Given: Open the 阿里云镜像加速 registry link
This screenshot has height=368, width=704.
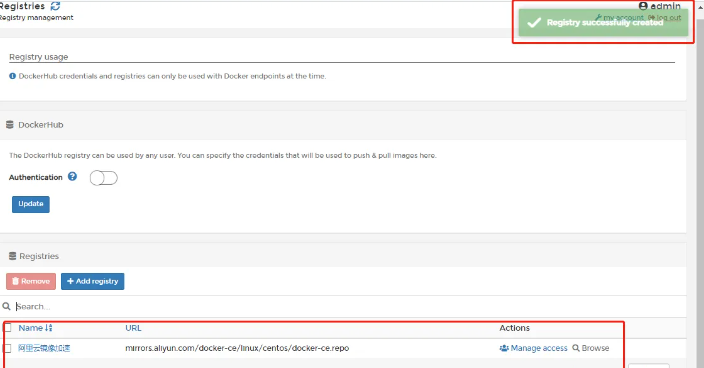Looking at the screenshot, I should point(44,348).
